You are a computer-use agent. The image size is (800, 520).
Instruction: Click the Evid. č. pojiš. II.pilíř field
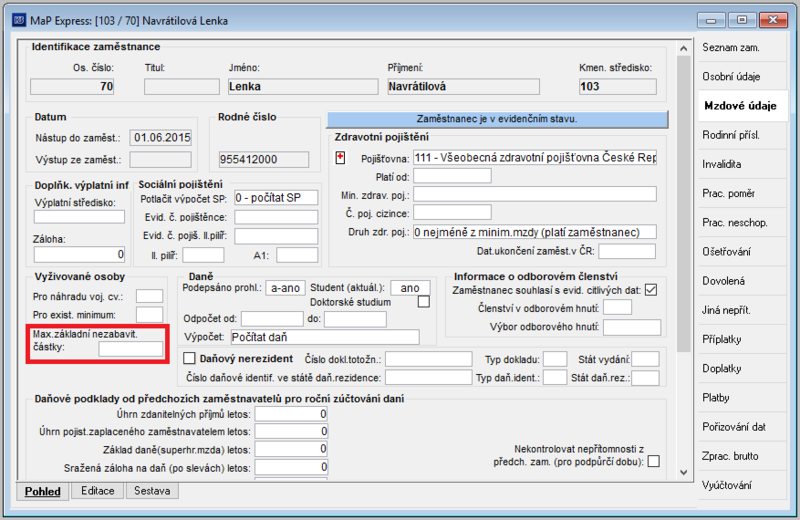(x=276, y=236)
